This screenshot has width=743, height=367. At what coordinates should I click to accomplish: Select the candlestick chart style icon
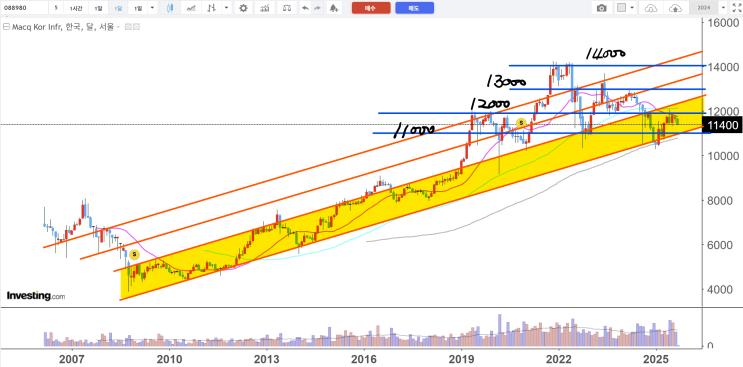tap(170, 8)
